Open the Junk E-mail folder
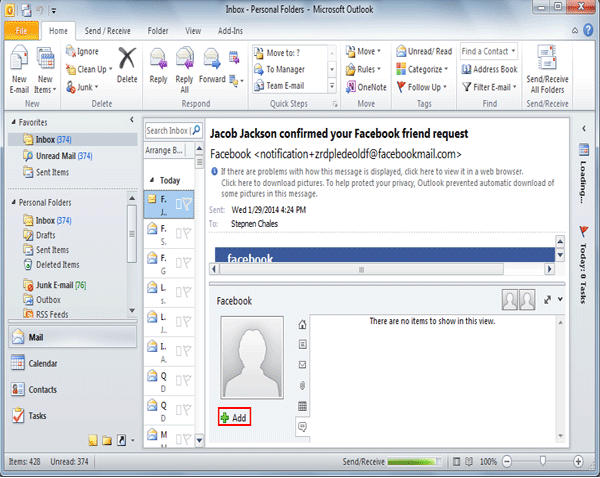Image resolution: width=600 pixels, height=478 pixels. 54,285
